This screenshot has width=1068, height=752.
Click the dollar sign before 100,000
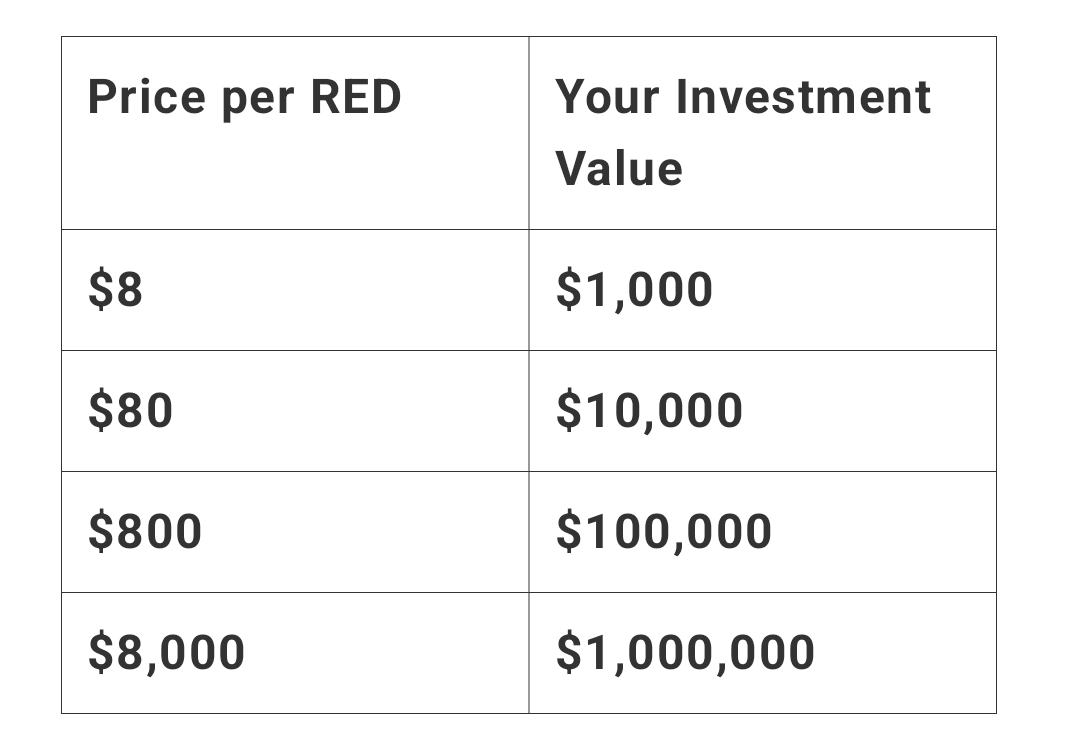pyautogui.click(x=569, y=531)
